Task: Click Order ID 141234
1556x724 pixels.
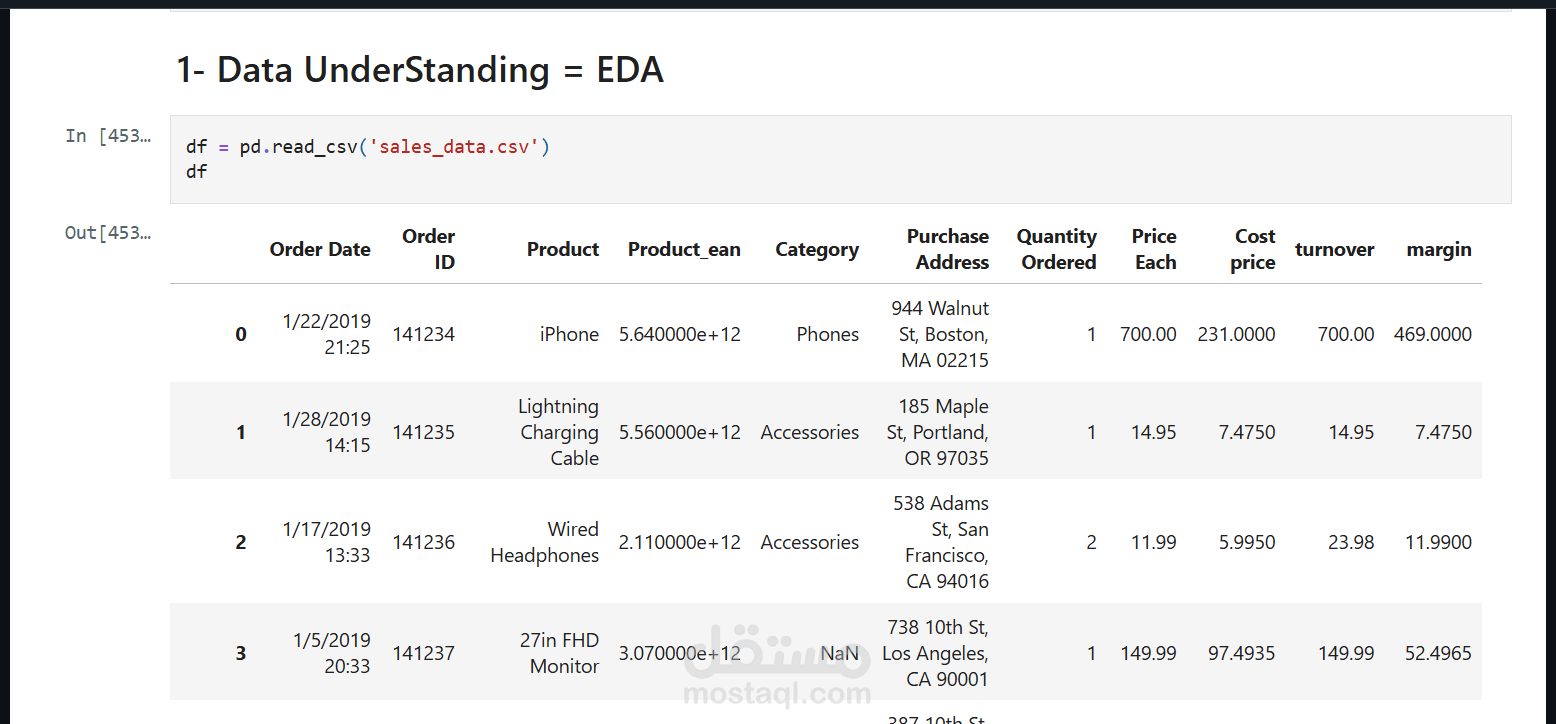Action: coord(423,334)
